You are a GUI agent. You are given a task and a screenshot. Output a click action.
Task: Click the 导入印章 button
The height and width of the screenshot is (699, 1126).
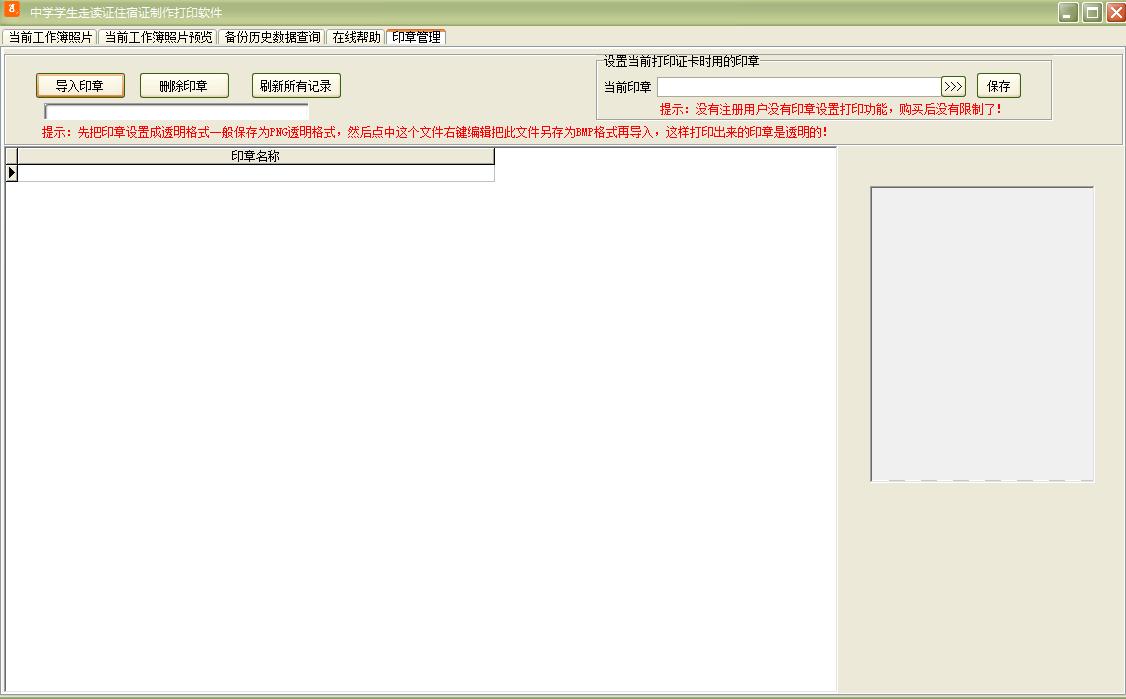pyautogui.click(x=80, y=85)
